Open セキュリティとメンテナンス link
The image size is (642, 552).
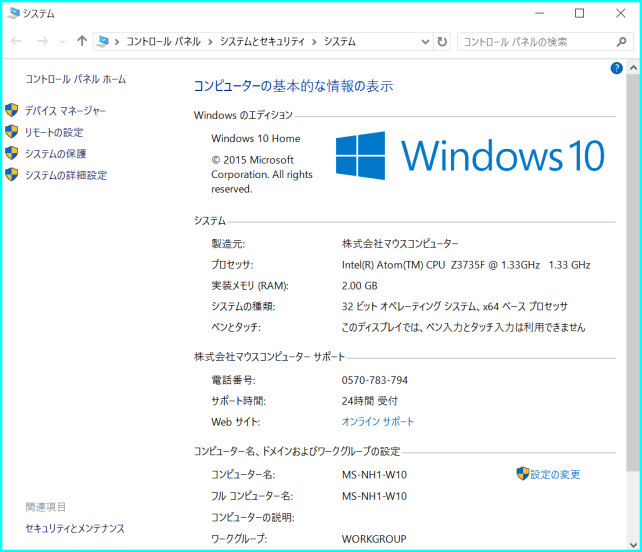(75, 529)
